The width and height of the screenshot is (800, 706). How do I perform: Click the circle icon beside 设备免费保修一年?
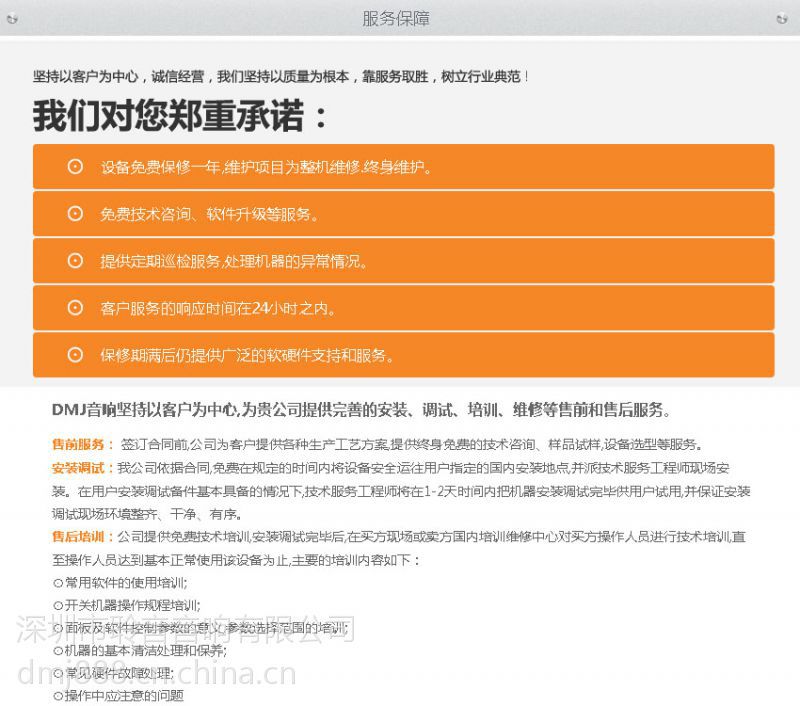[75, 166]
